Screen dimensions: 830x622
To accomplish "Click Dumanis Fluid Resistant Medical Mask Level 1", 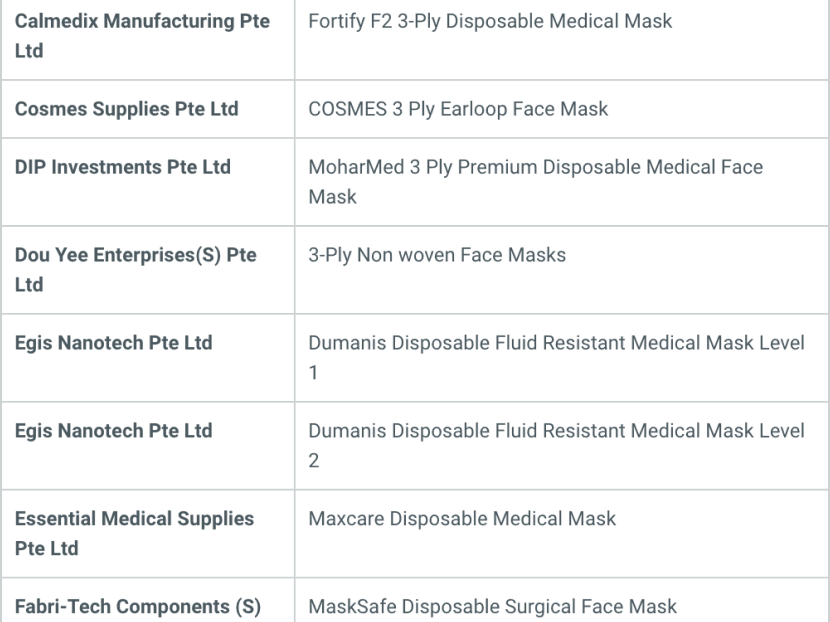I will pyautogui.click(x=556, y=358).
